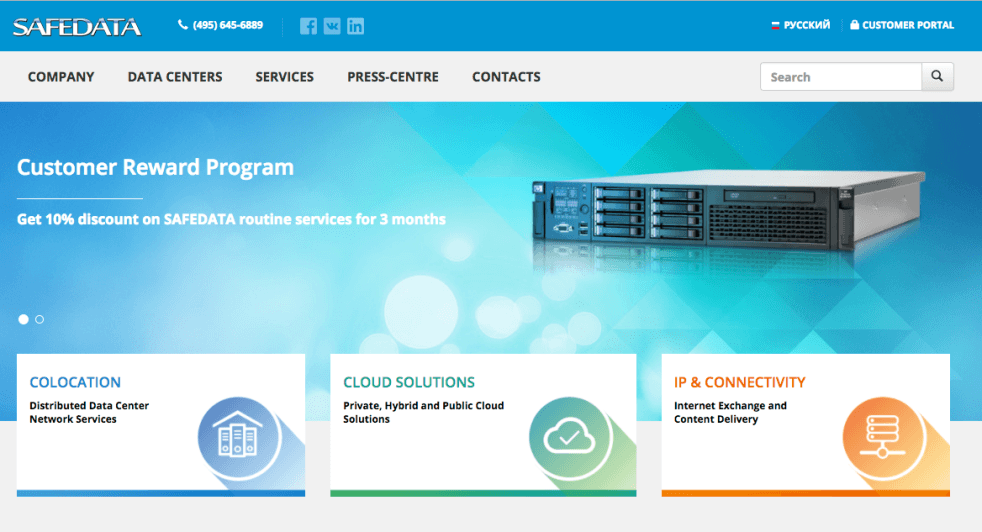Screen dimensions: 982x532
Task: Switch language to Русский
Action: (800, 25)
